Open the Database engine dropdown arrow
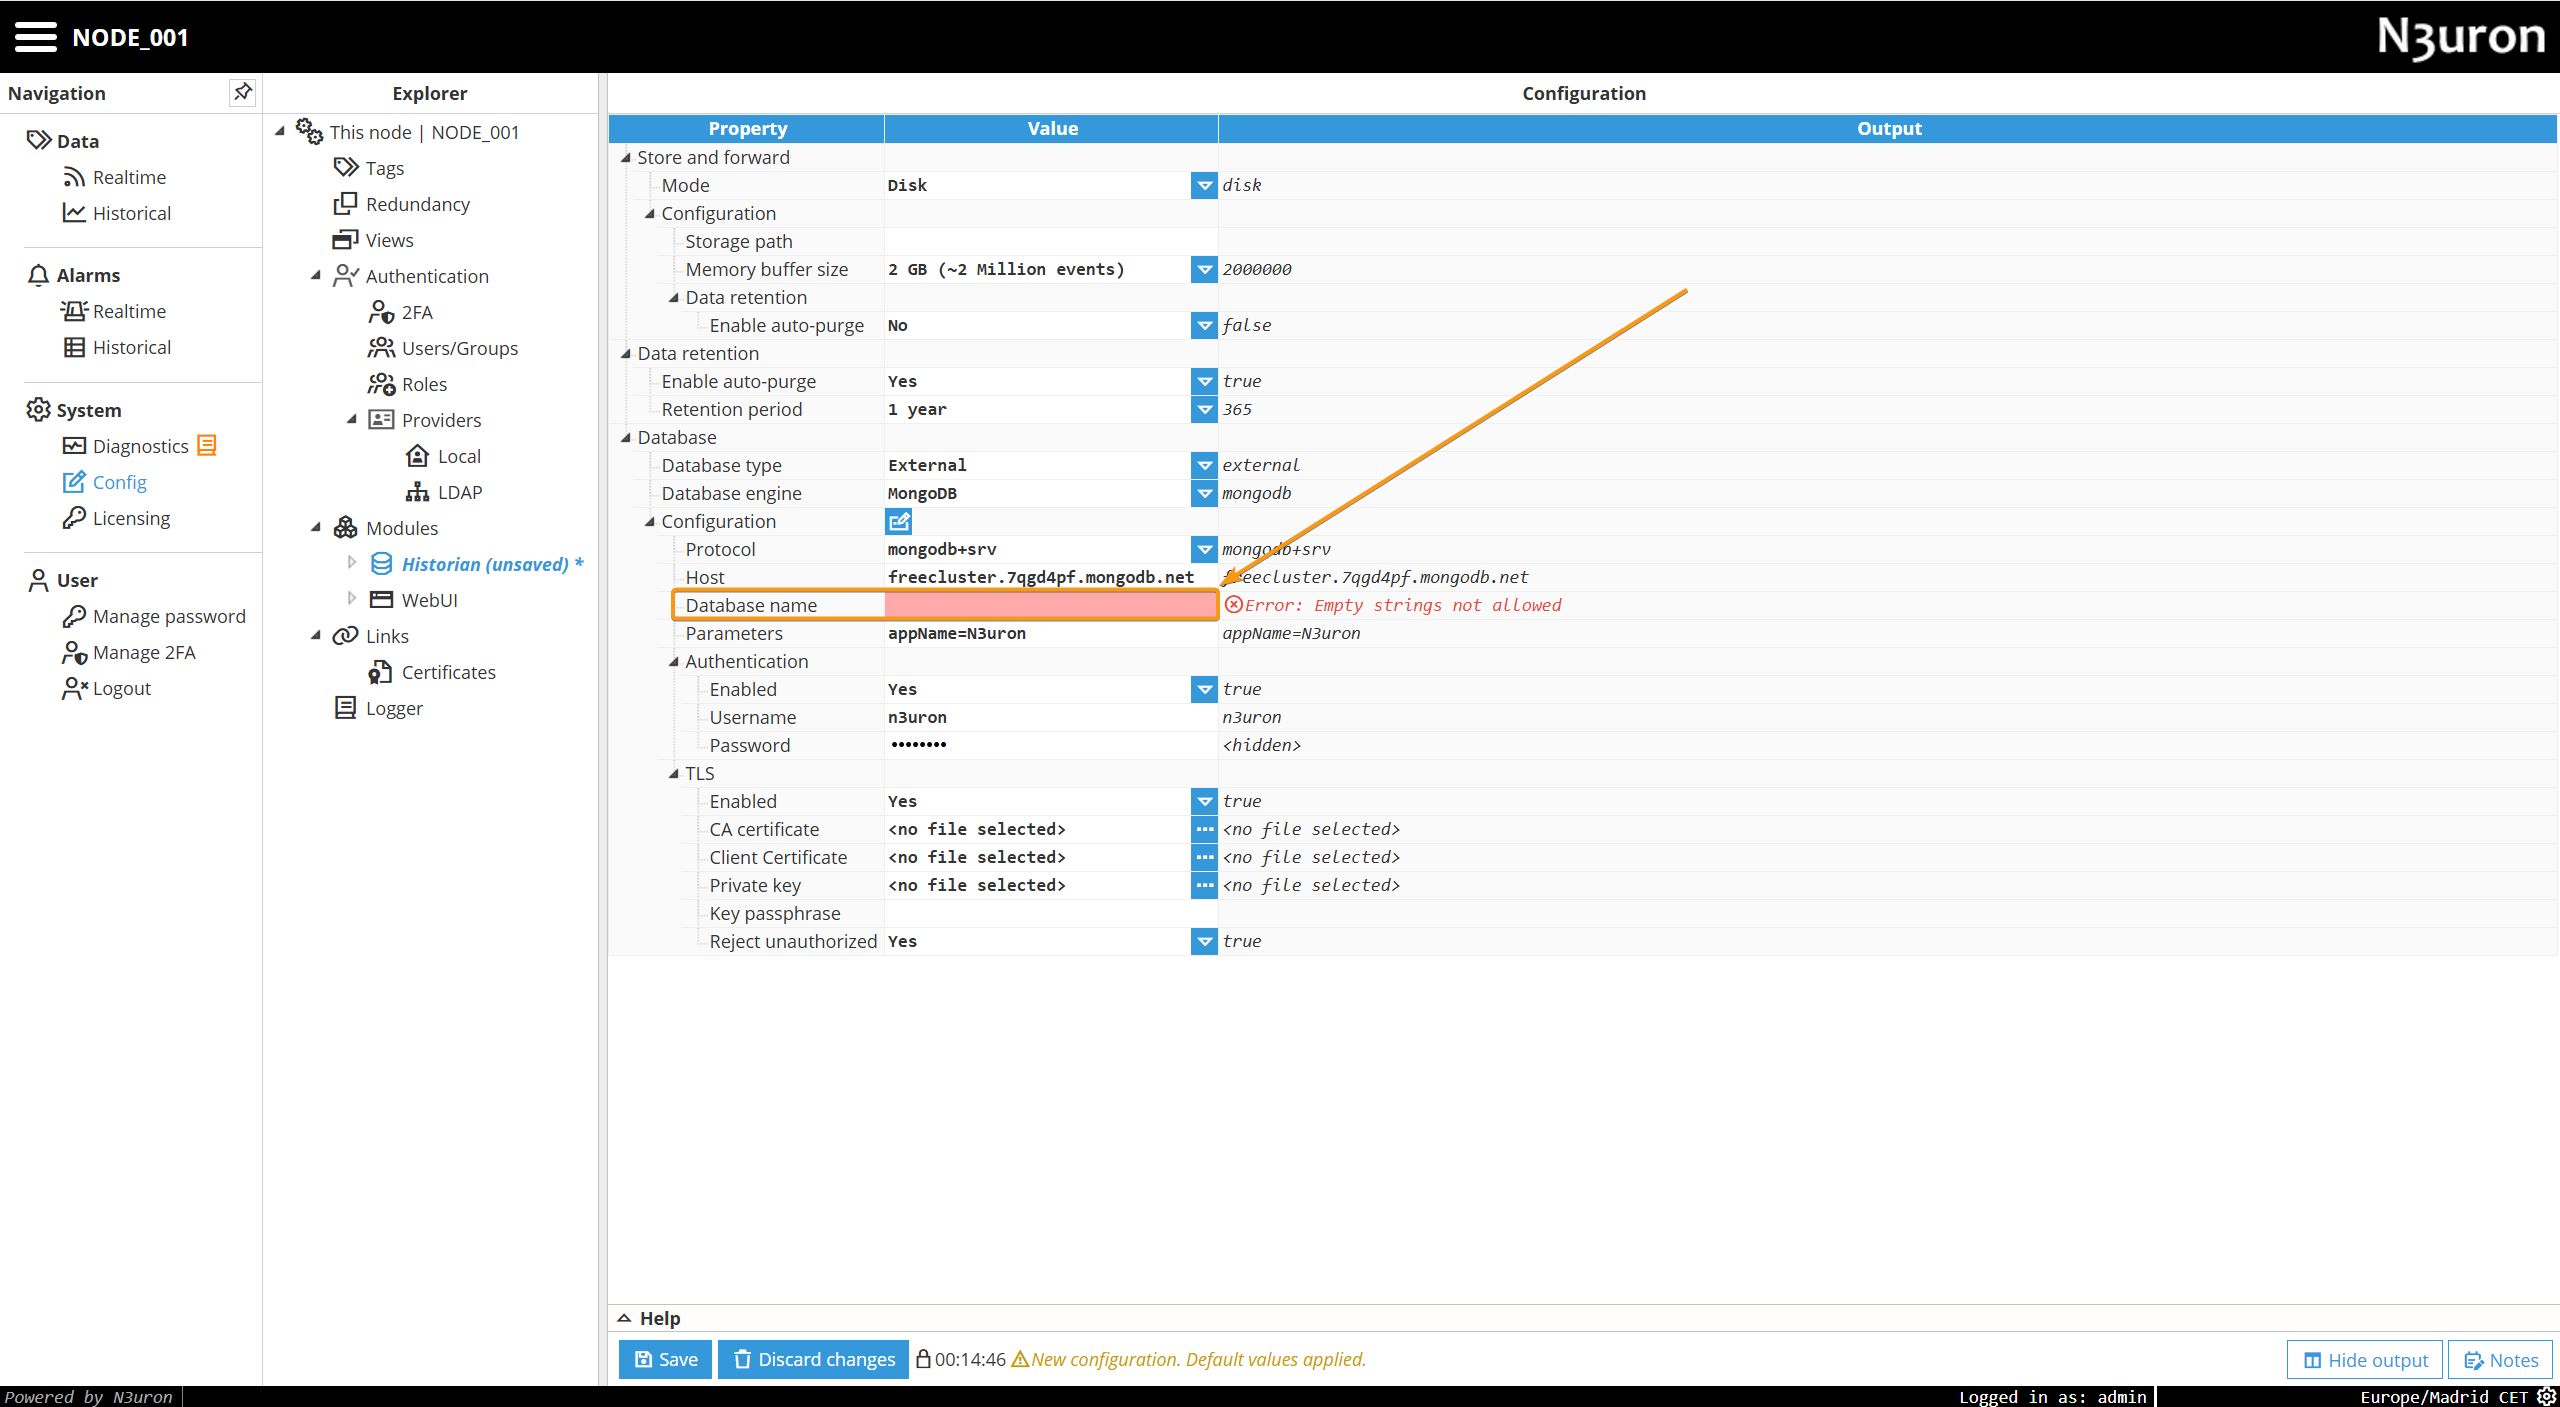The height and width of the screenshot is (1407, 2560). coord(1204,493)
